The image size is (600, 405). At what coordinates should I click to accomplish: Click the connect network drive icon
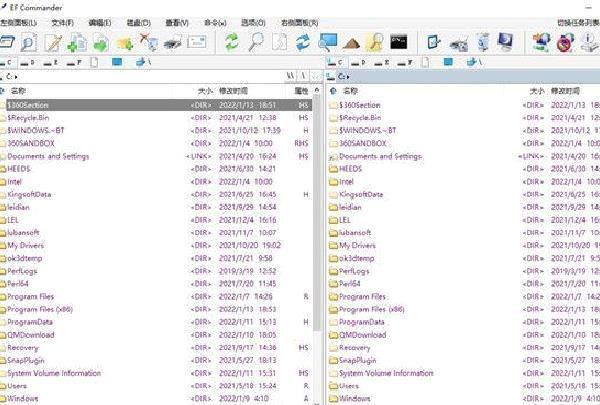[541, 42]
